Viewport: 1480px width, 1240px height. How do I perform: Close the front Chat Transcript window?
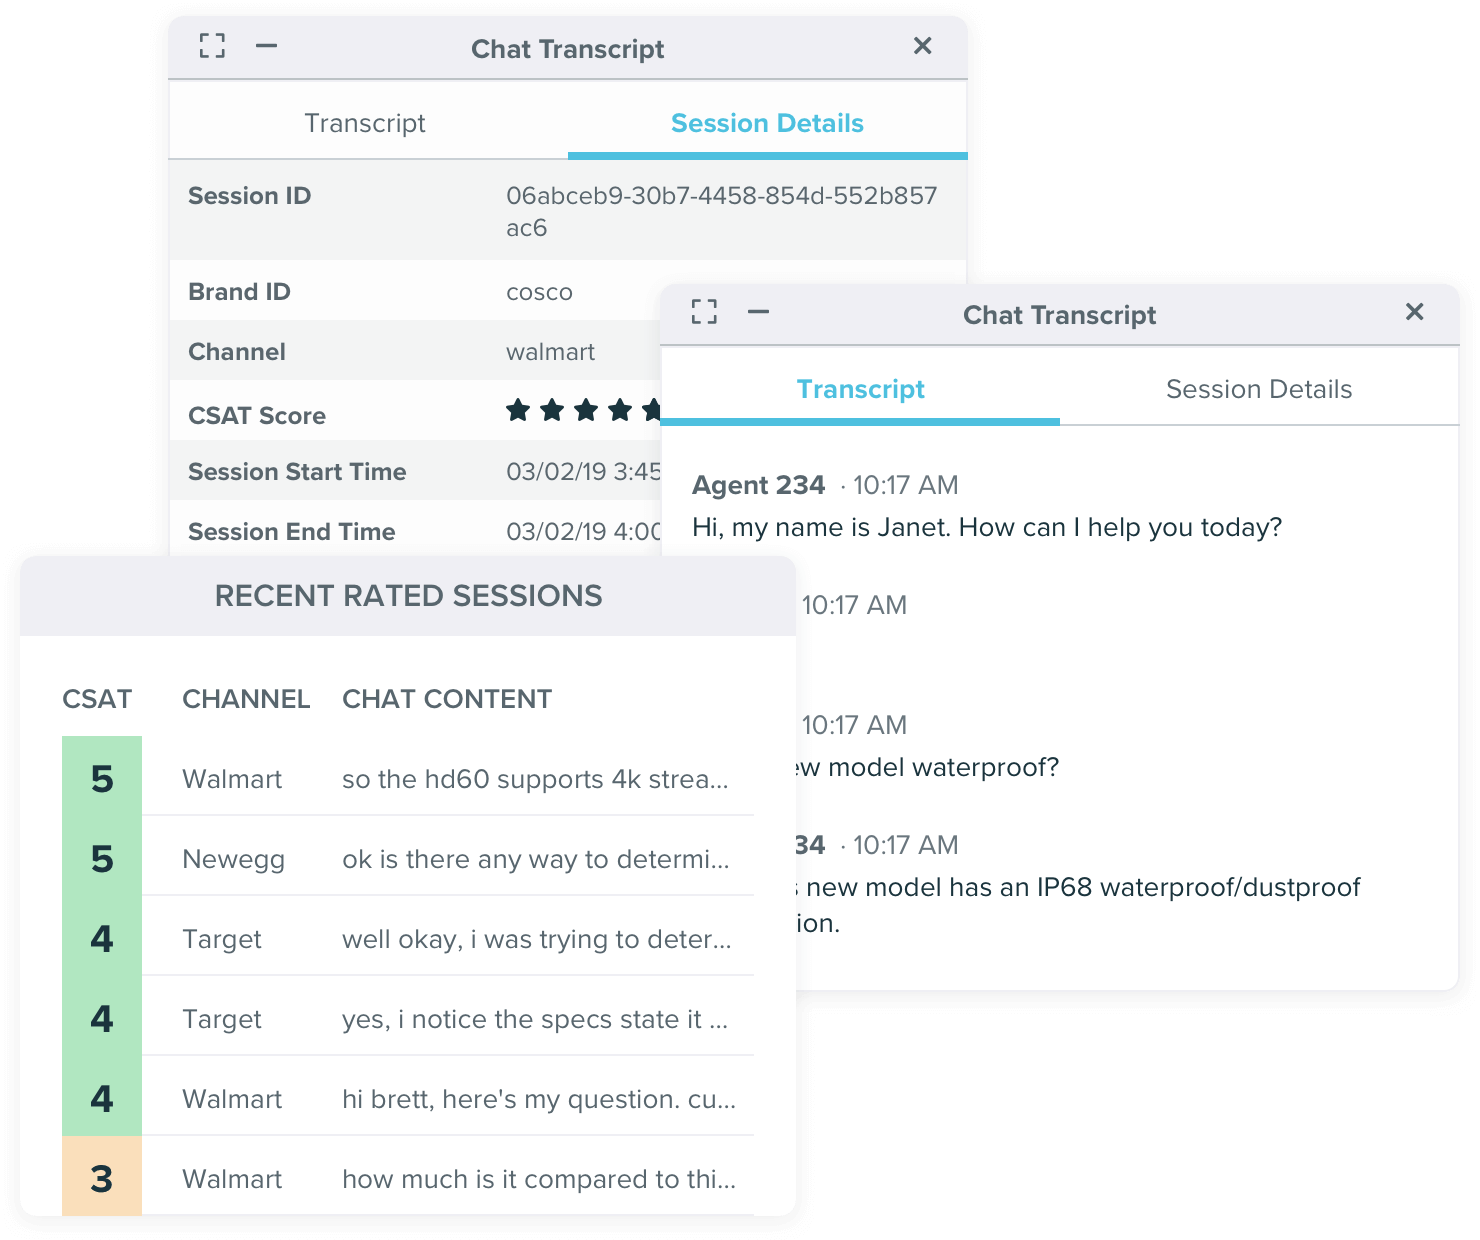click(1415, 312)
